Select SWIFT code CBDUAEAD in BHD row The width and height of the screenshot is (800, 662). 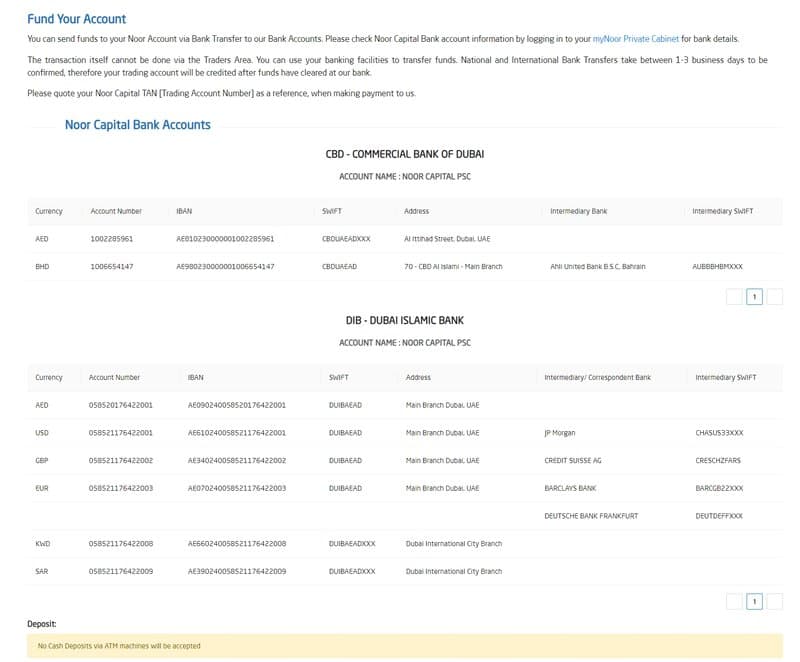339,266
